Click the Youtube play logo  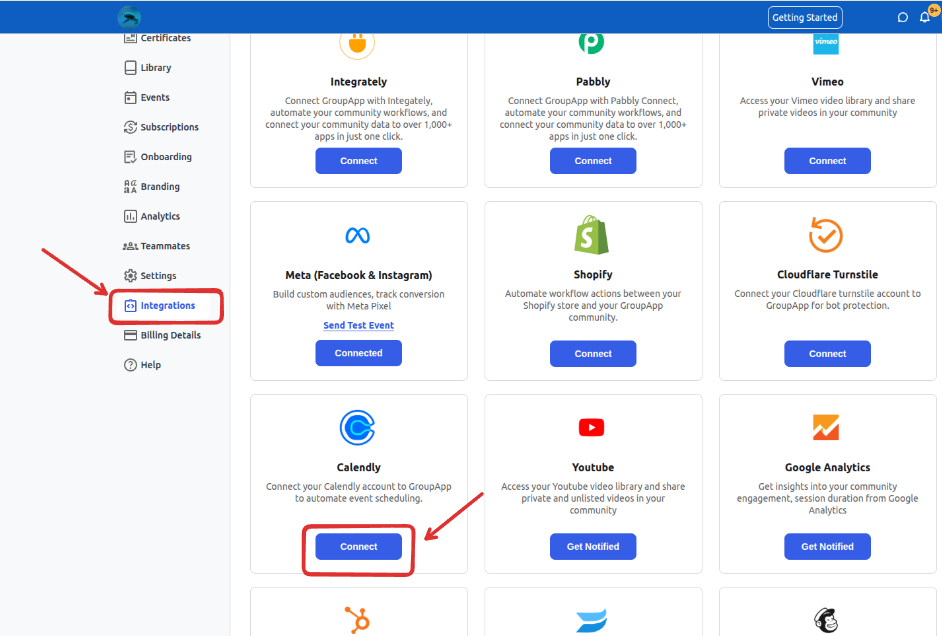(x=592, y=428)
